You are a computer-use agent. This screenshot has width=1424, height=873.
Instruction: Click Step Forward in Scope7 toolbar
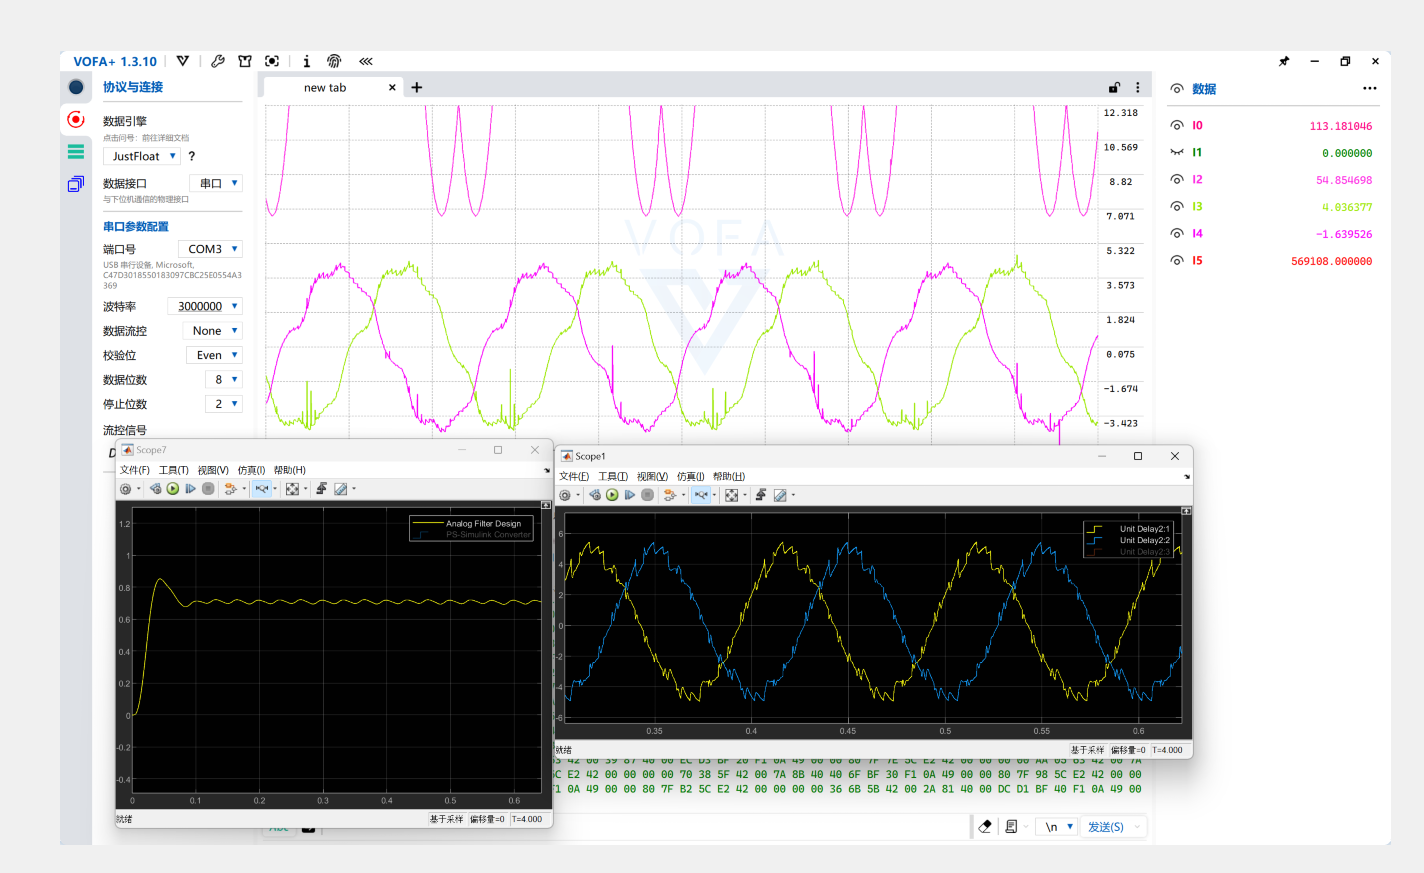click(190, 489)
